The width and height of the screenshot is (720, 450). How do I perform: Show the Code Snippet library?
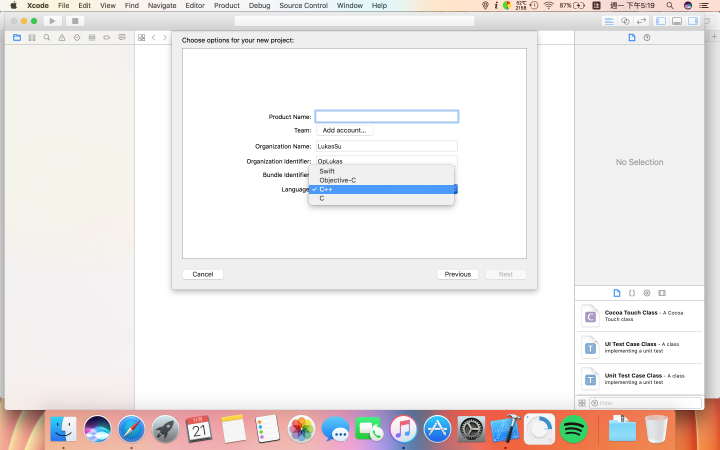click(x=632, y=293)
